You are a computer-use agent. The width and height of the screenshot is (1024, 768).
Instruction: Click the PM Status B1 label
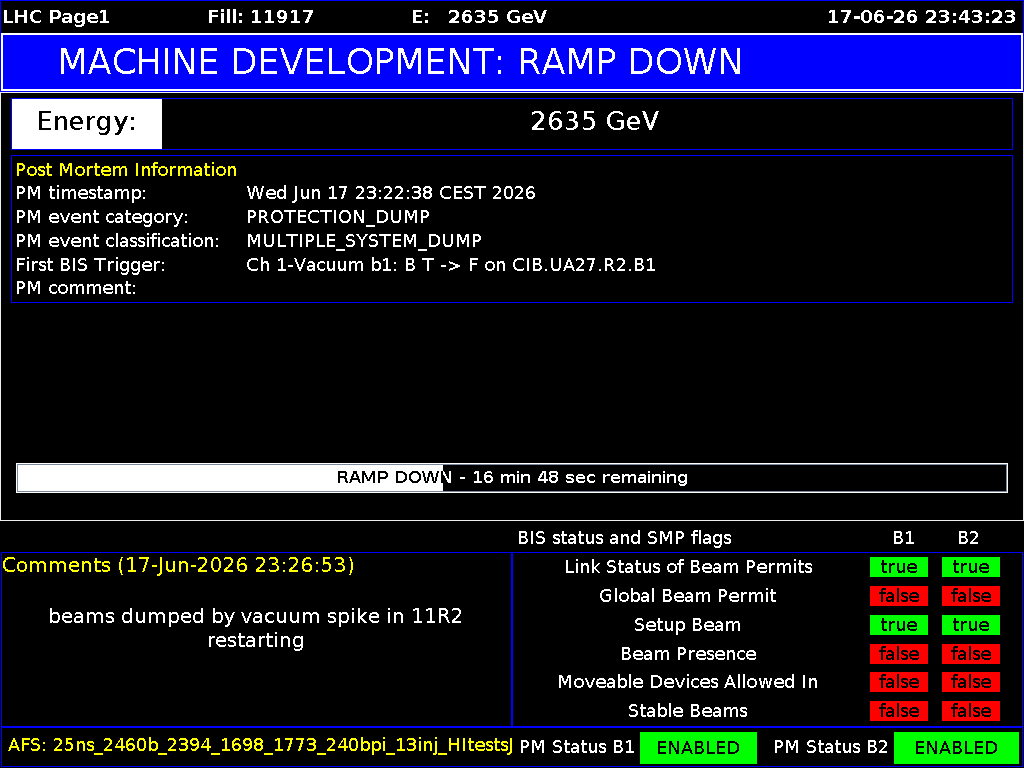[x=577, y=747]
